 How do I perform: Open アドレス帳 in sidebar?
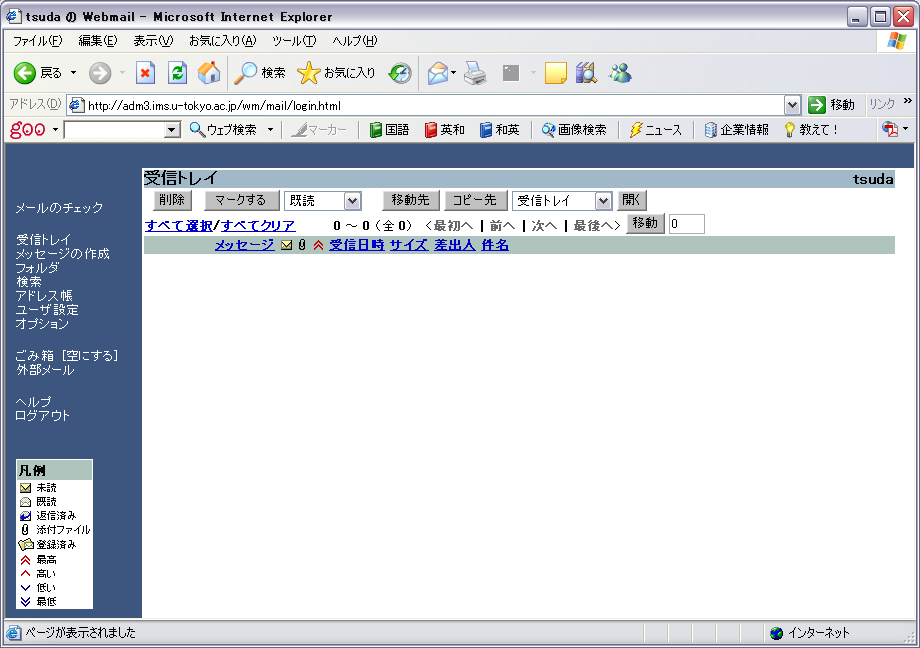[44, 296]
